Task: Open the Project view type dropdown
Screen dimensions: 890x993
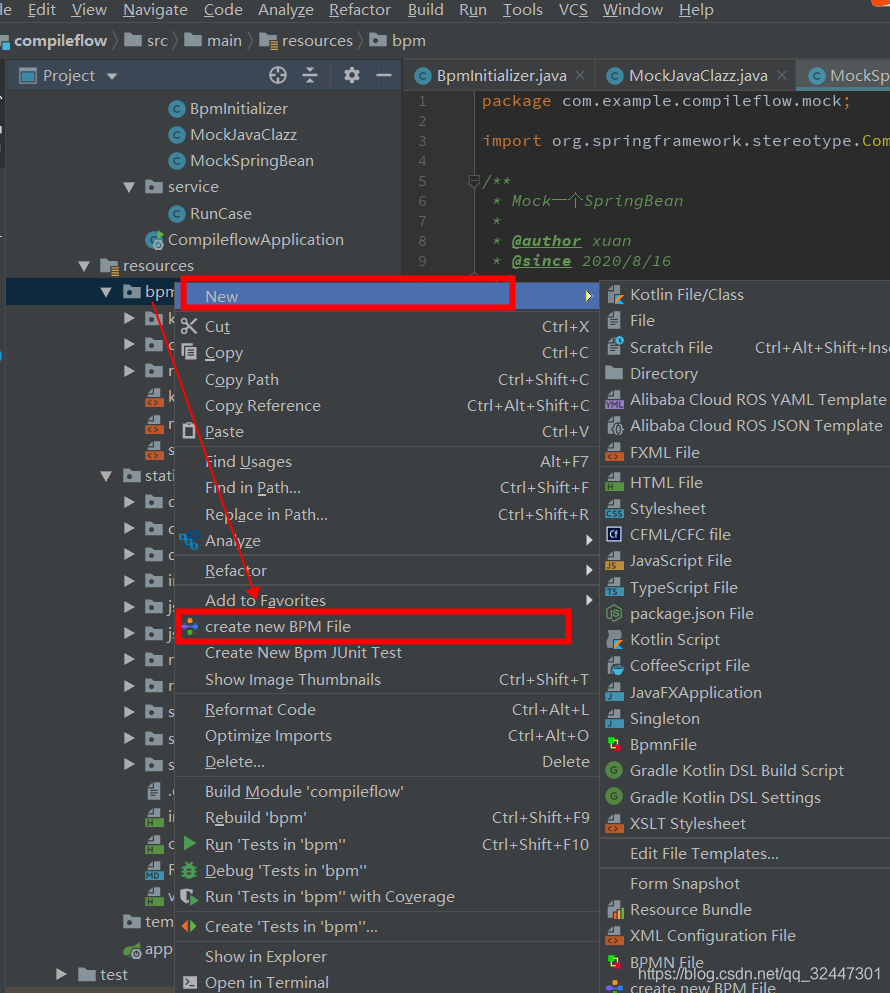Action: point(111,75)
